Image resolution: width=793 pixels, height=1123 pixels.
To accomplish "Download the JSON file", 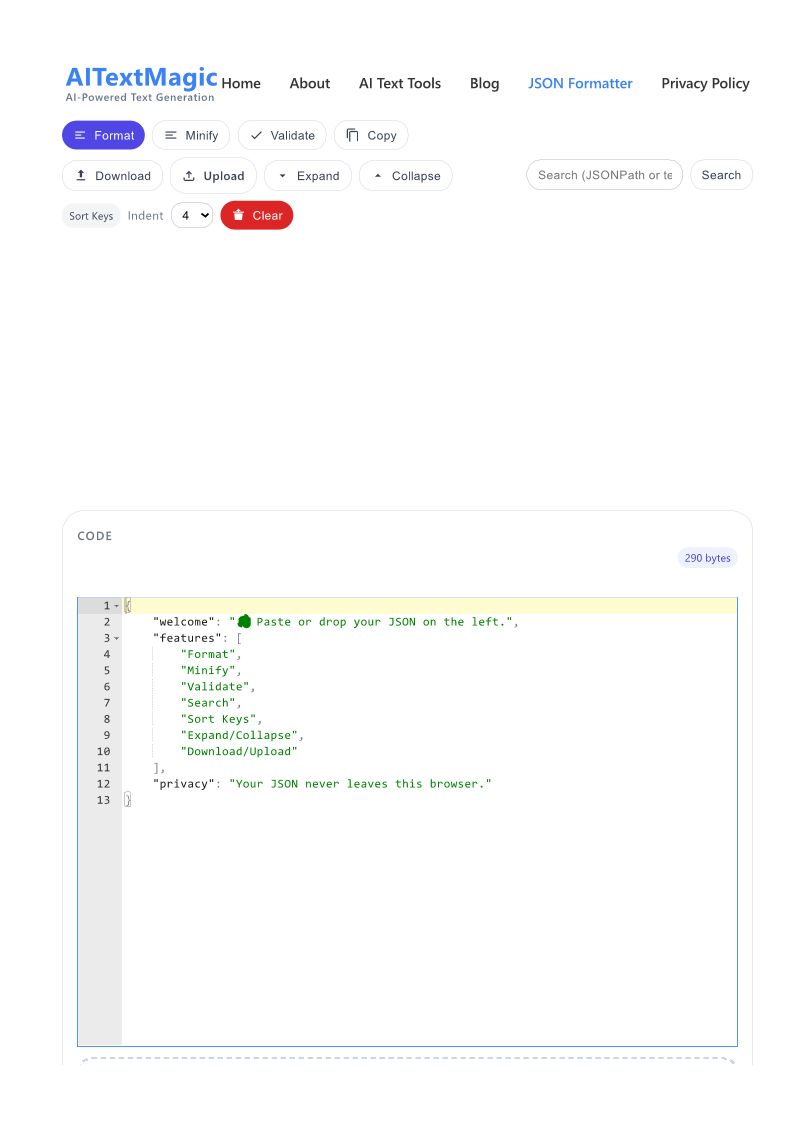I will 112,176.
